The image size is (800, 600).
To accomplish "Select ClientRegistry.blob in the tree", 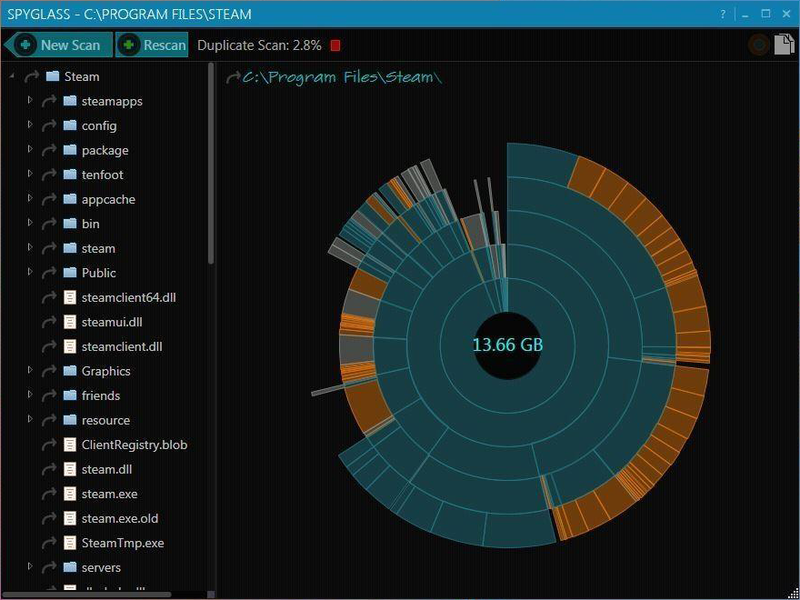I will 134,445.
